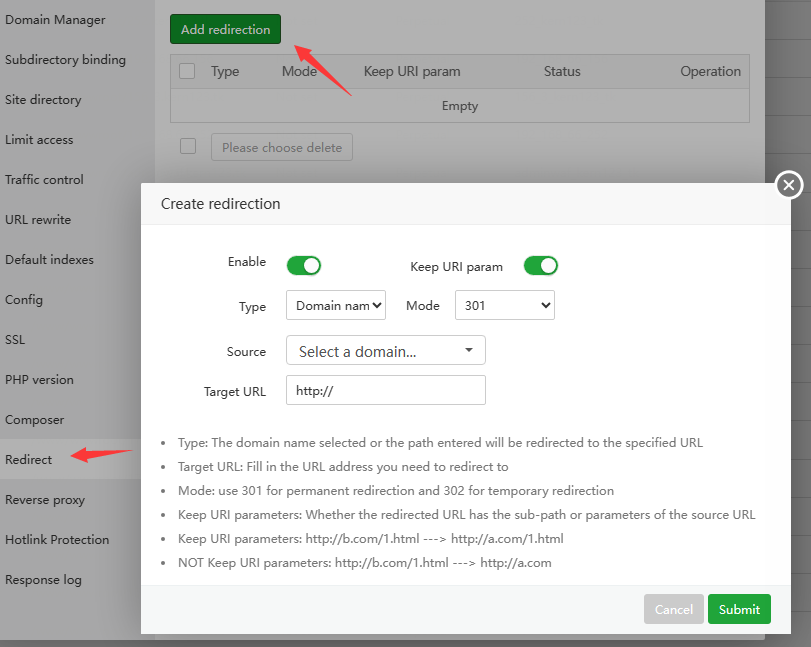Turn off Keep URI param
Image resolution: width=811 pixels, height=647 pixels.
pyautogui.click(x=540, y=265)
